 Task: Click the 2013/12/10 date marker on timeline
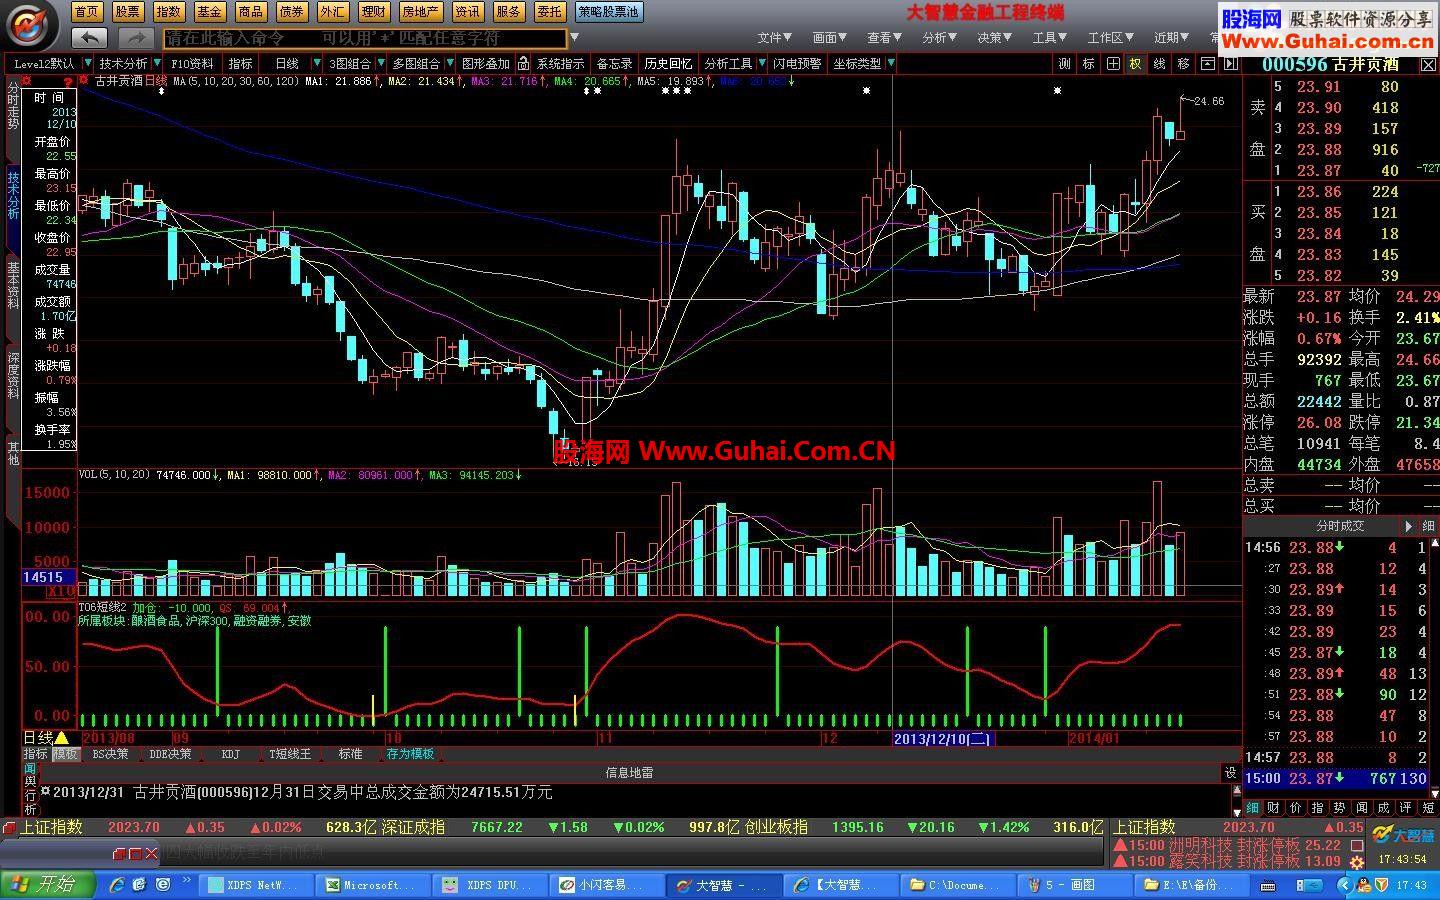941,738
